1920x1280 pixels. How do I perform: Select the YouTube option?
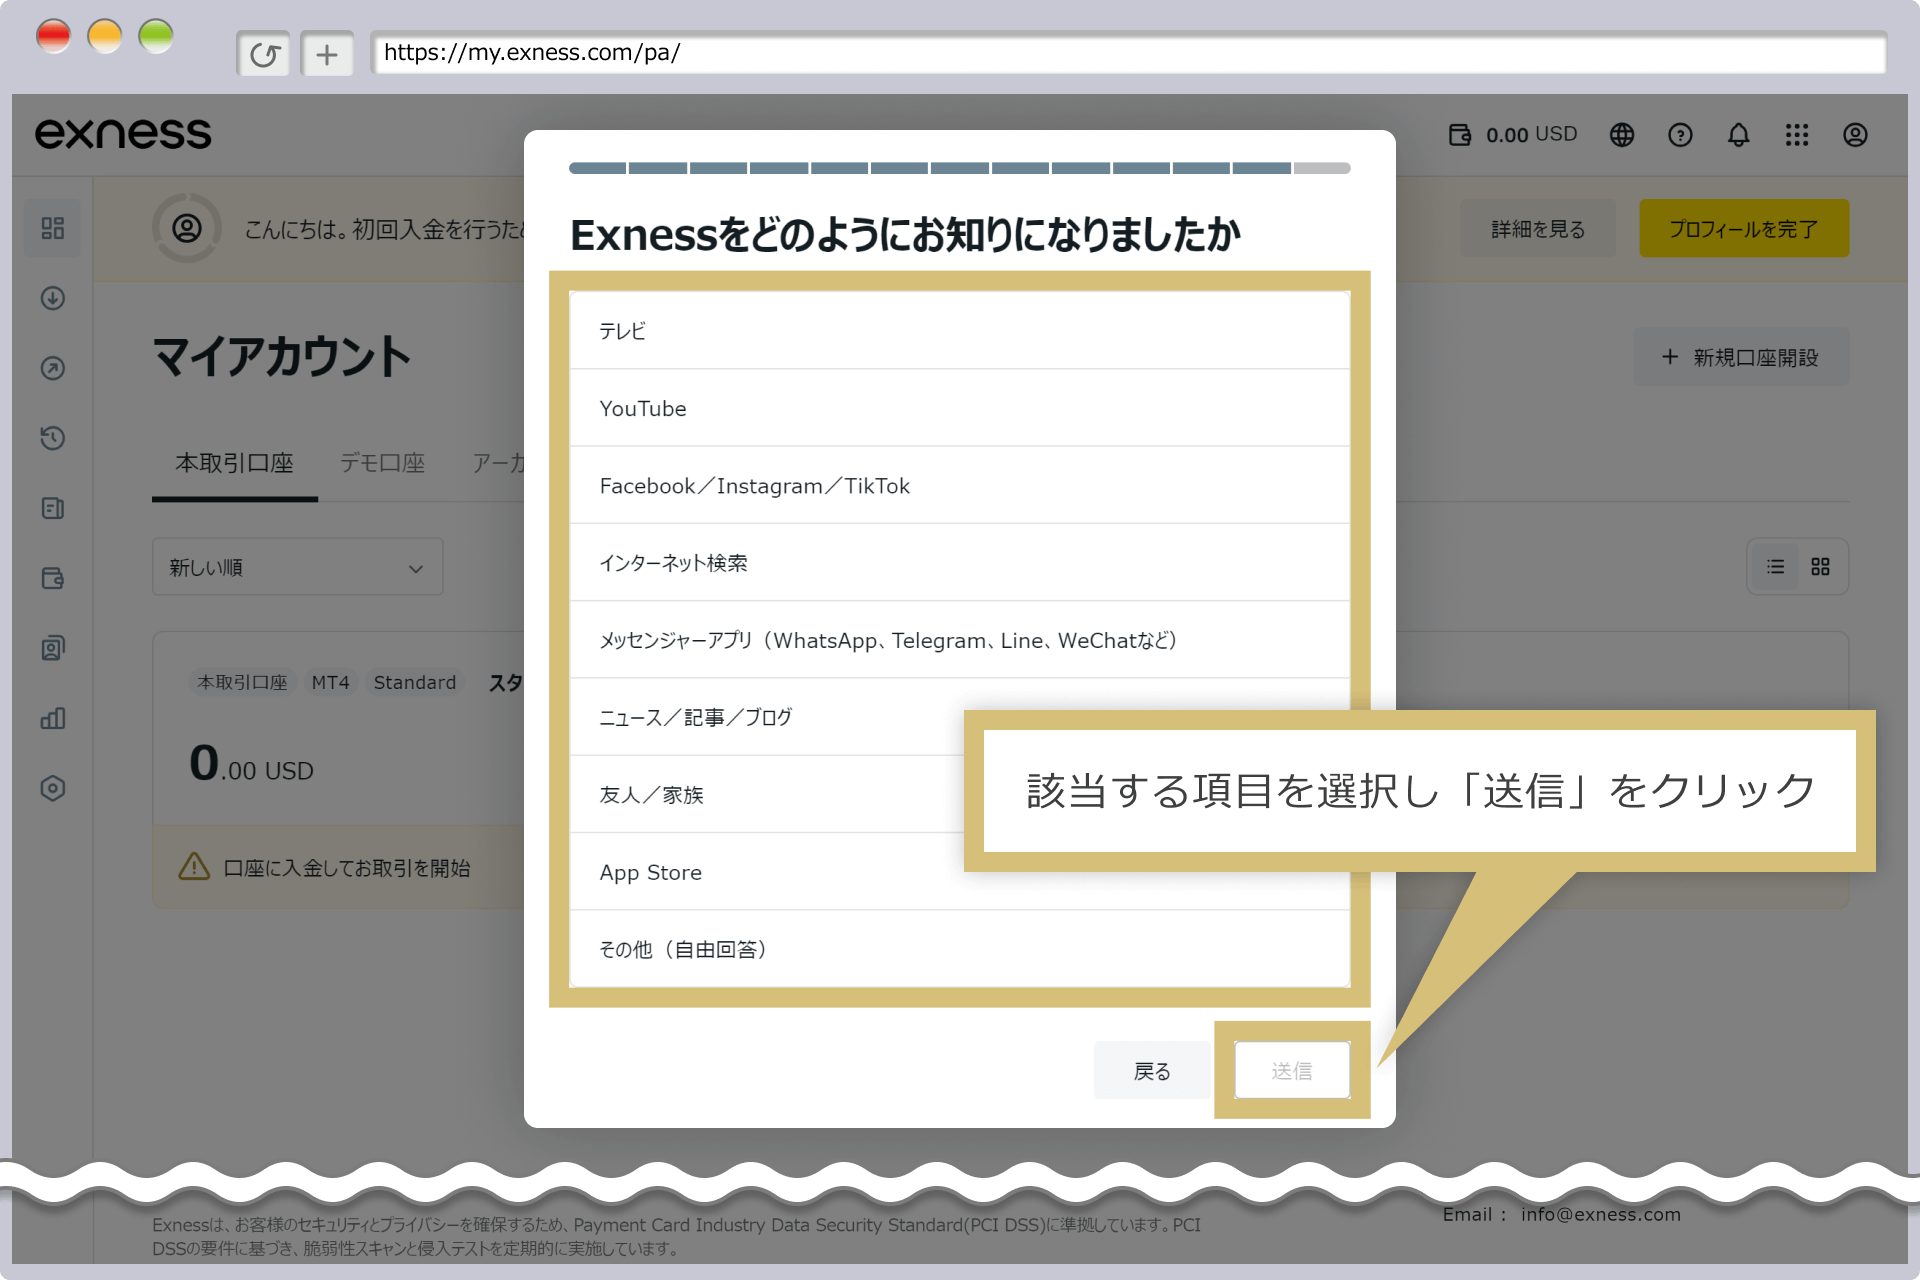(x=960, y=408)
